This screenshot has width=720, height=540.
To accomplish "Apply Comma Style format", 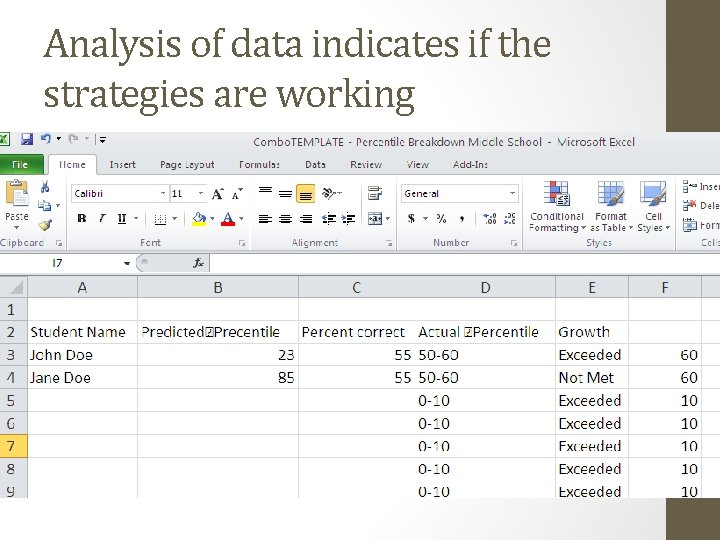I will [x=462, y=219].
